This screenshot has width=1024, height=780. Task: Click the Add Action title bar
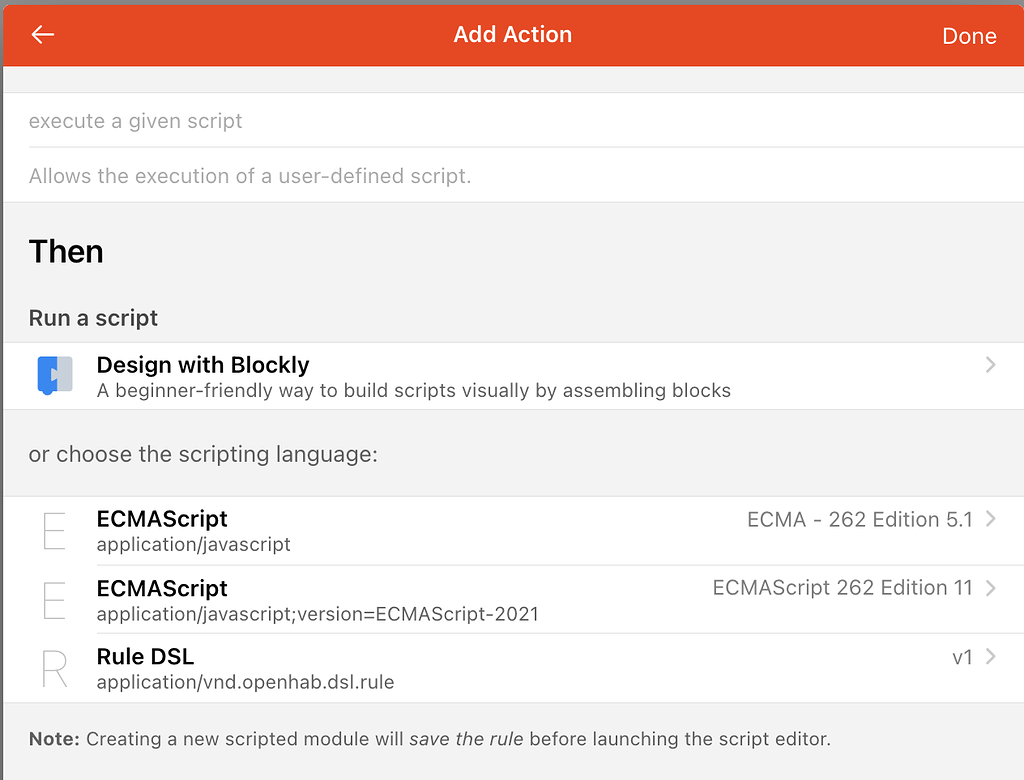tap(512, 35)
